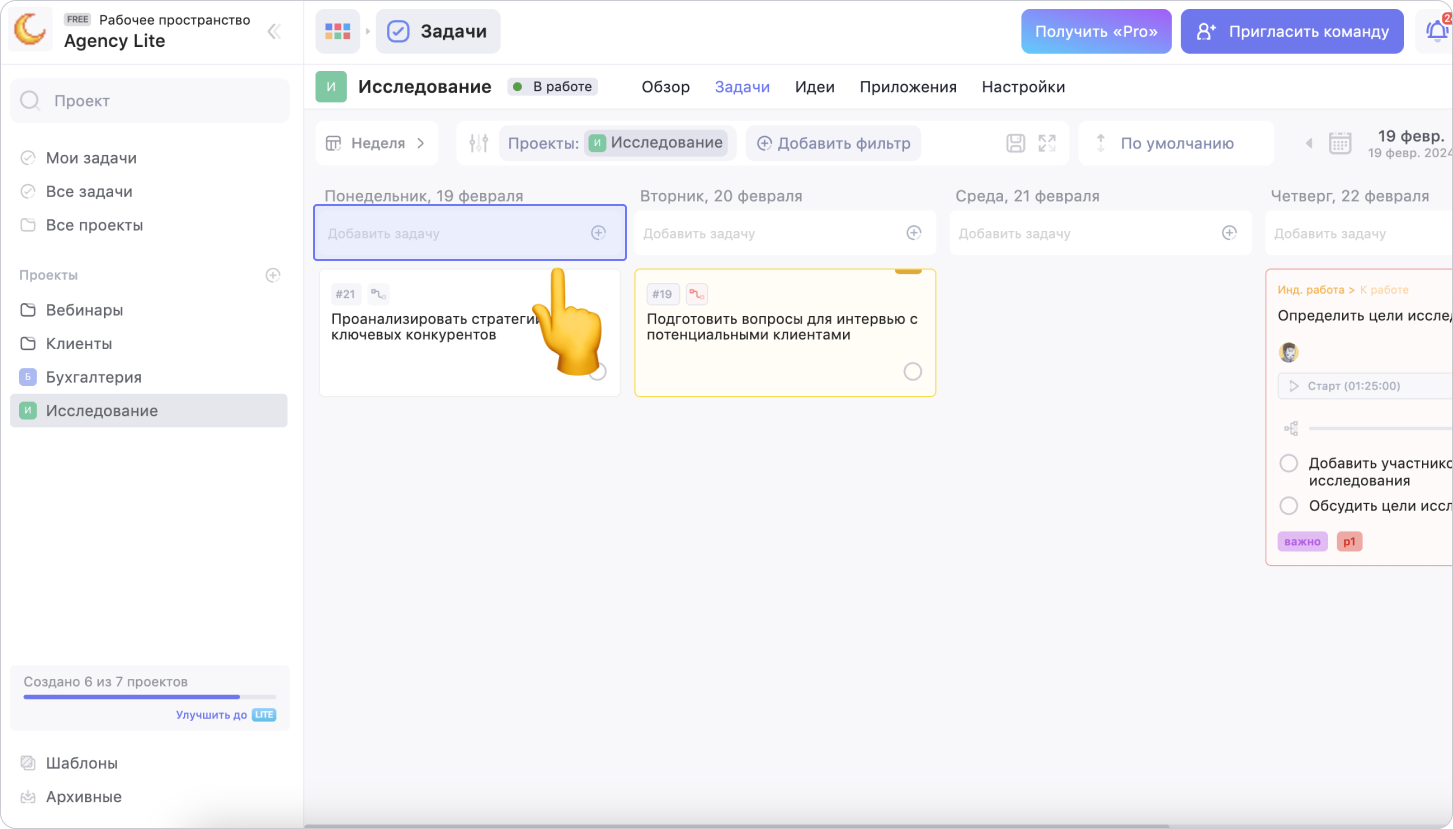Click the save filter floppy disk icon

click(x=1016, y=143)
